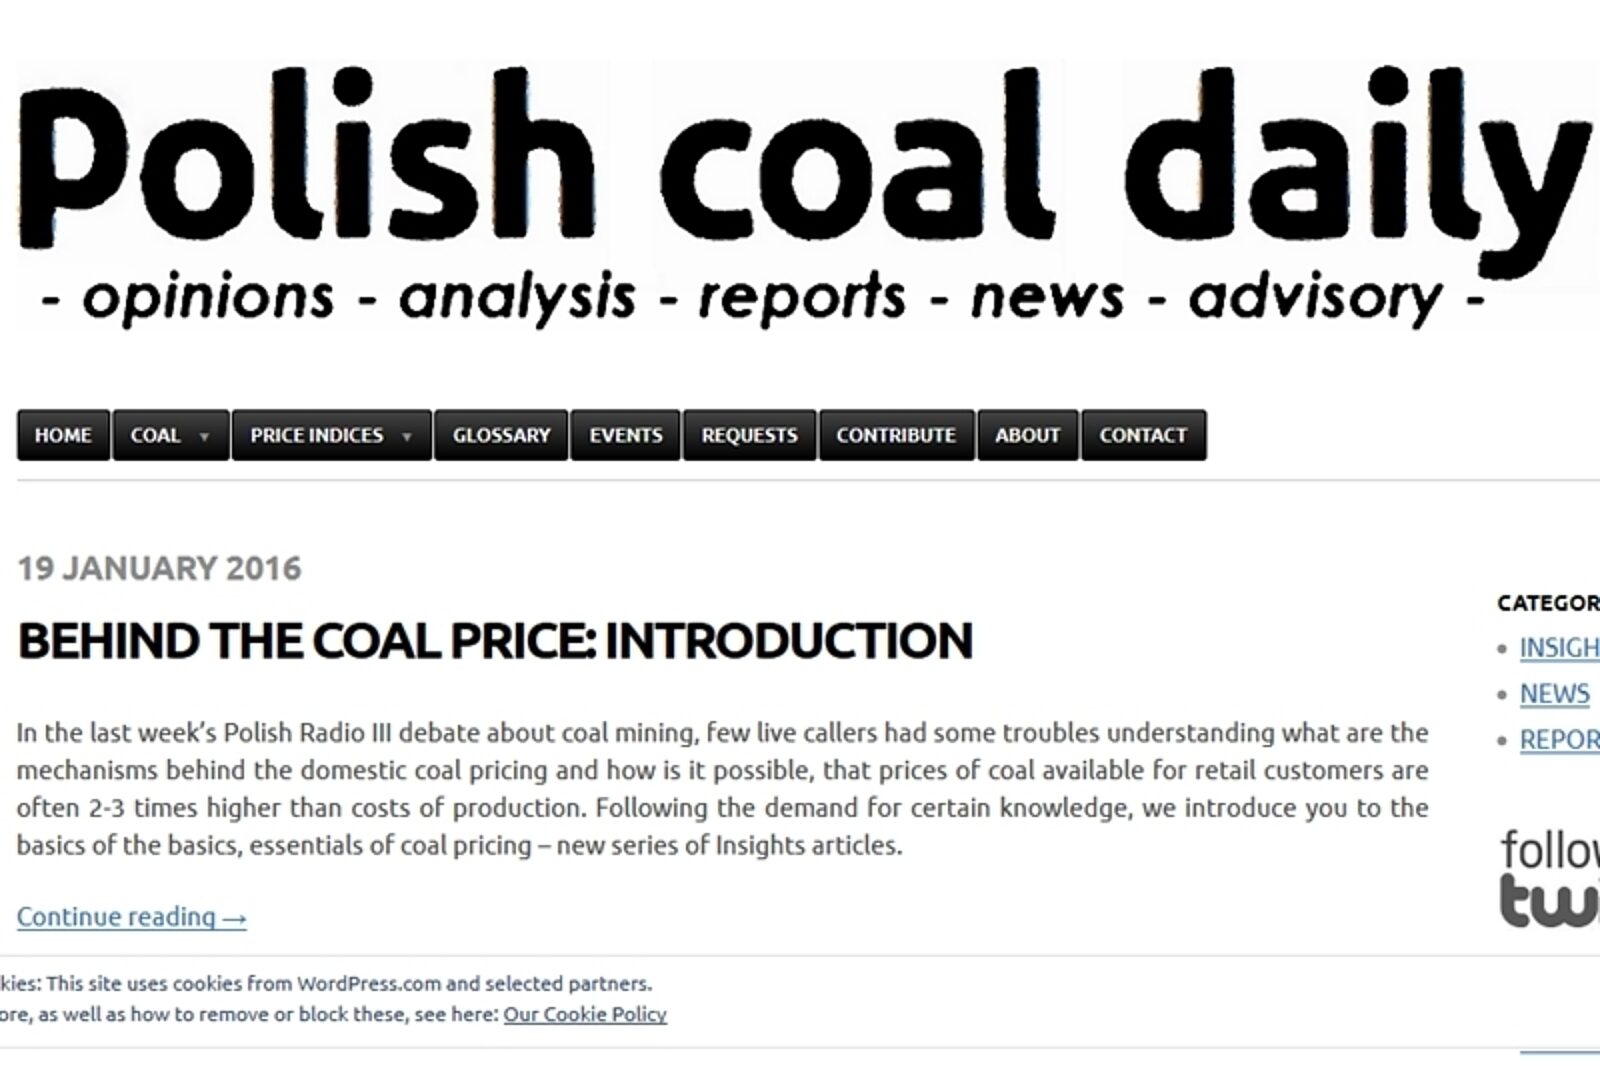Viewport: 1600px width, 1066px height.
Task: Browse the Reports category link
Action: (1559, 740)
